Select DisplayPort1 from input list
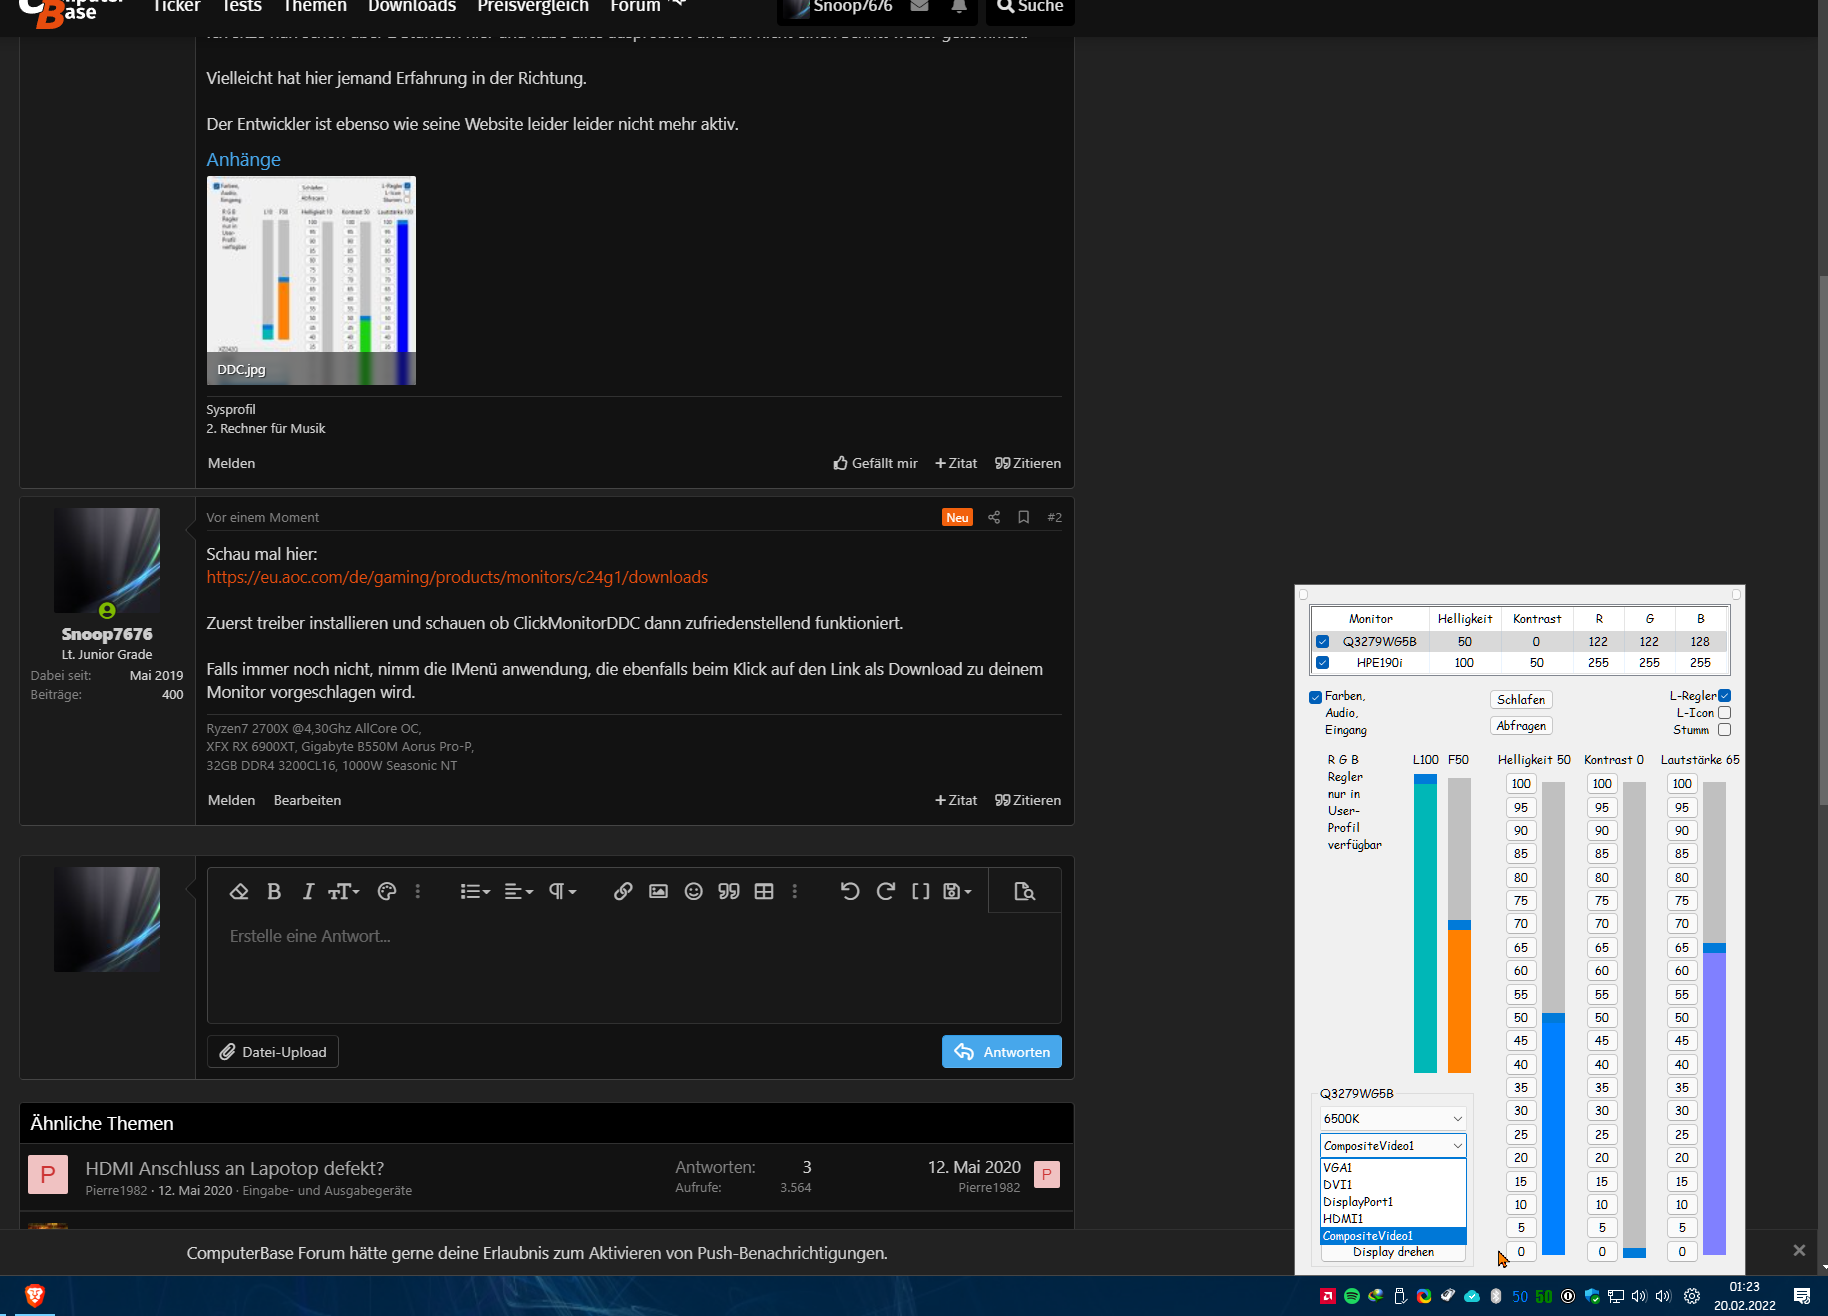Viewport: 1828px width, 1316px height. click(1393, 1202)
